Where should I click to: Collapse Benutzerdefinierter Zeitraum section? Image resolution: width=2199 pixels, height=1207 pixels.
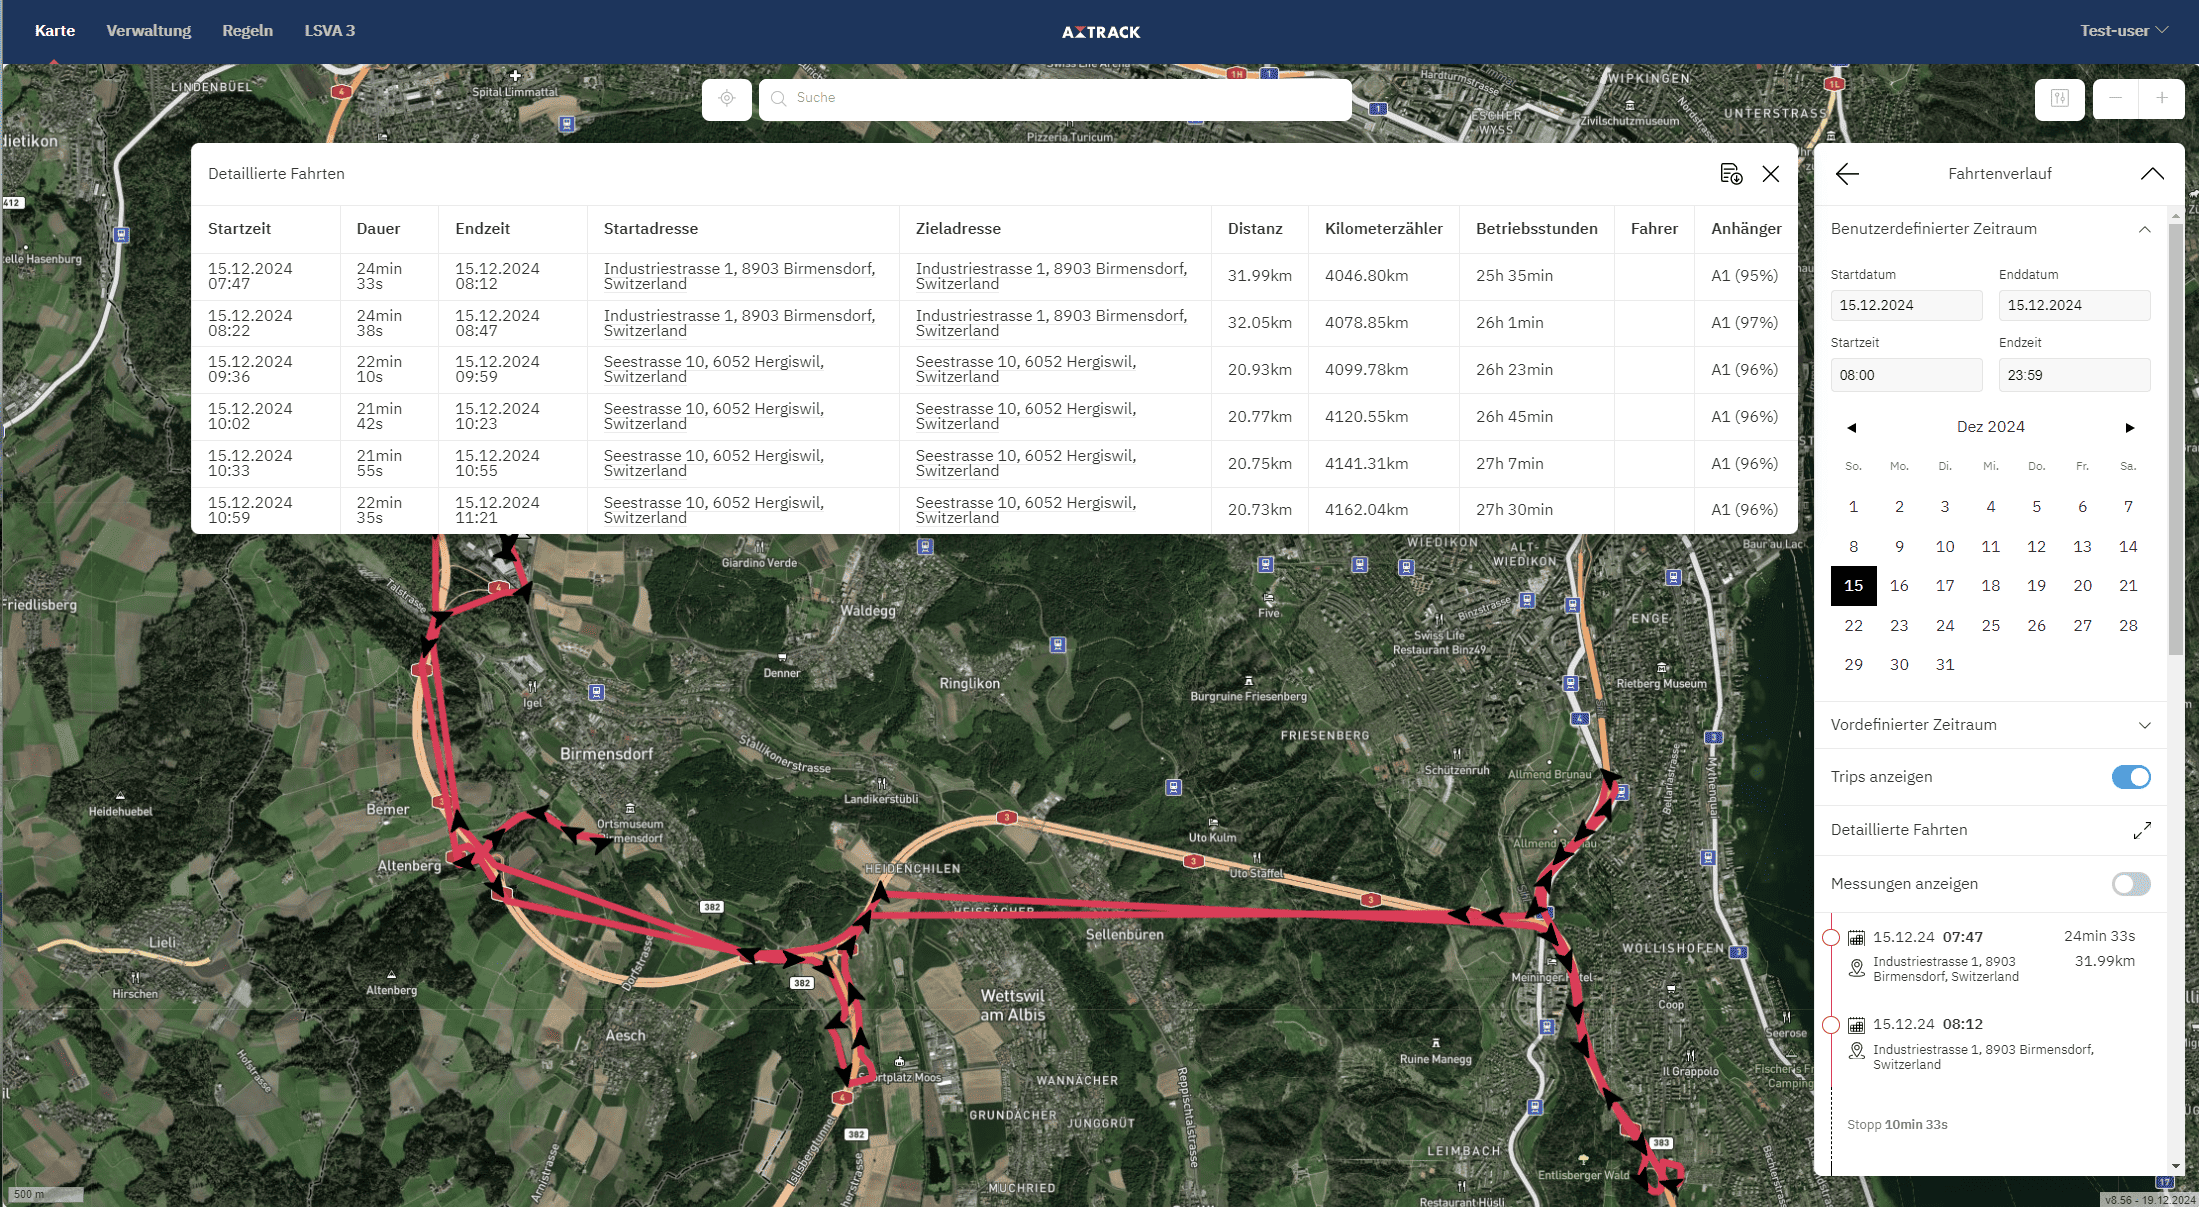2144,229
